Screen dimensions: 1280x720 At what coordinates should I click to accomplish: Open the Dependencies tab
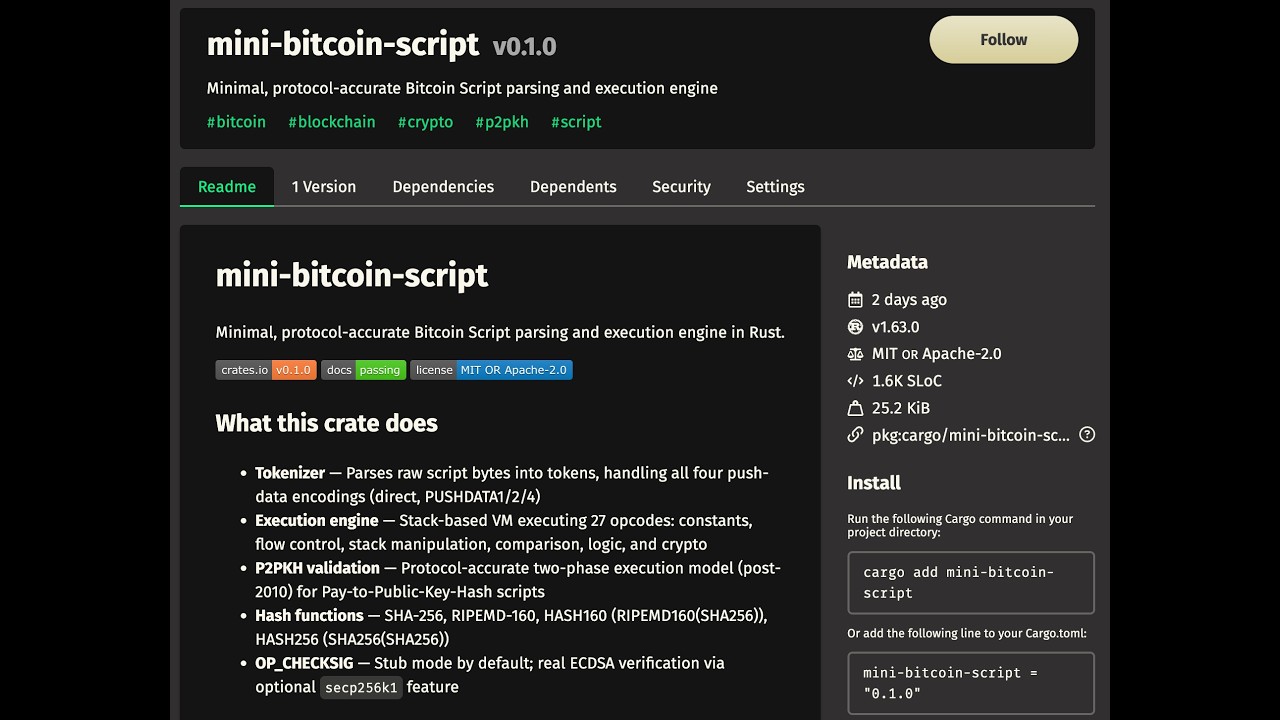(443, 187)
